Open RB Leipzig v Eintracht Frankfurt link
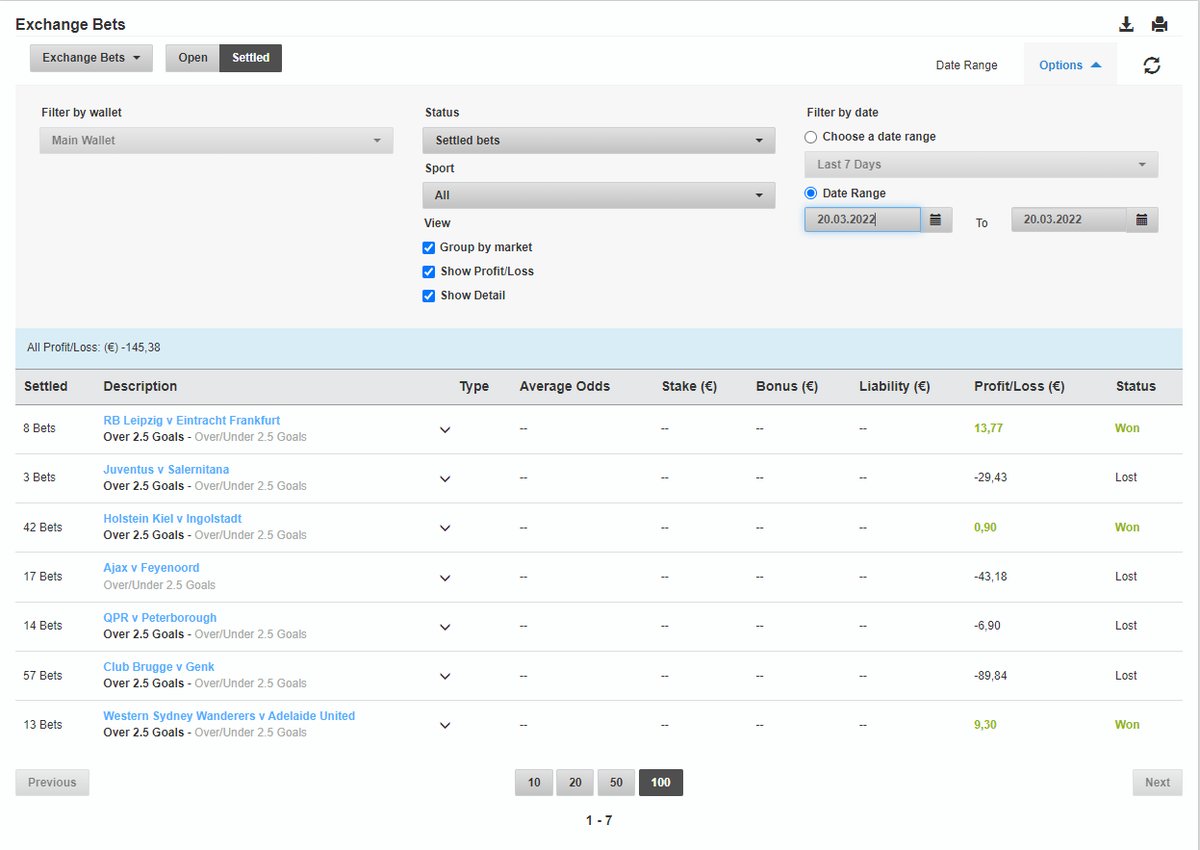Image resolution: width=1200 pixels, height=850 pixels. (192, 421)
